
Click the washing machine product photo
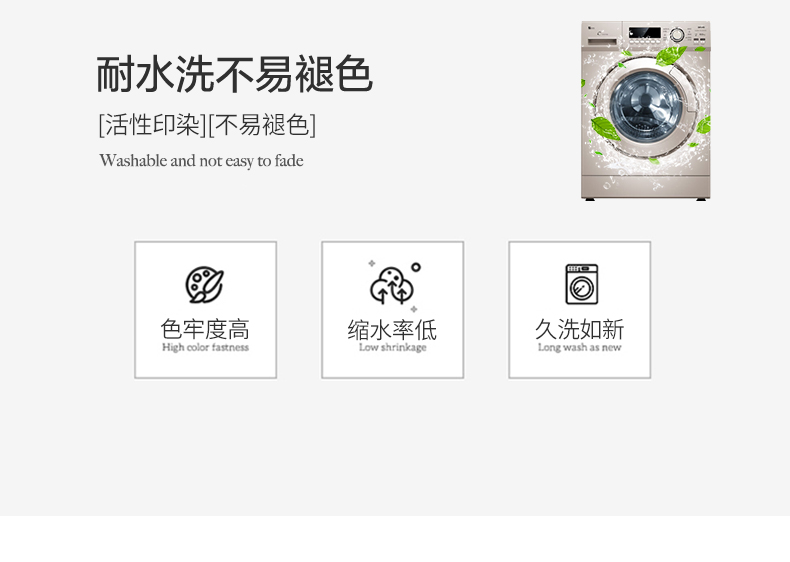point(645,110)
